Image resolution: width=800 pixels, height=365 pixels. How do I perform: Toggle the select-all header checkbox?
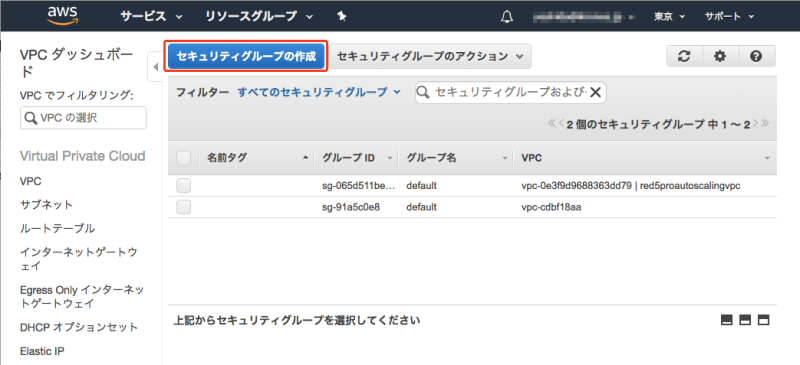(184, 158)
